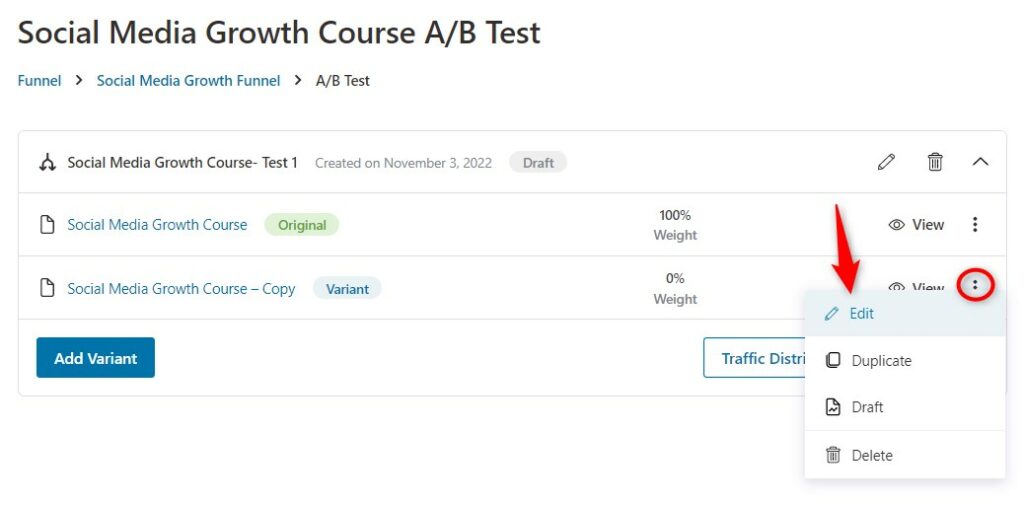Open the Social Media Growth Course – Copy link

pos(181,289)
